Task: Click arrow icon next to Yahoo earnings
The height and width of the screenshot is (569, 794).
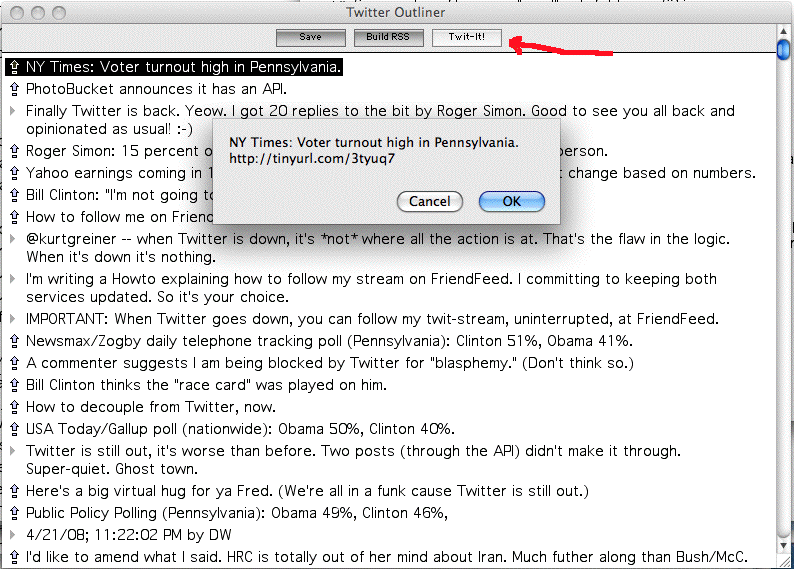Action: (14, 173)
